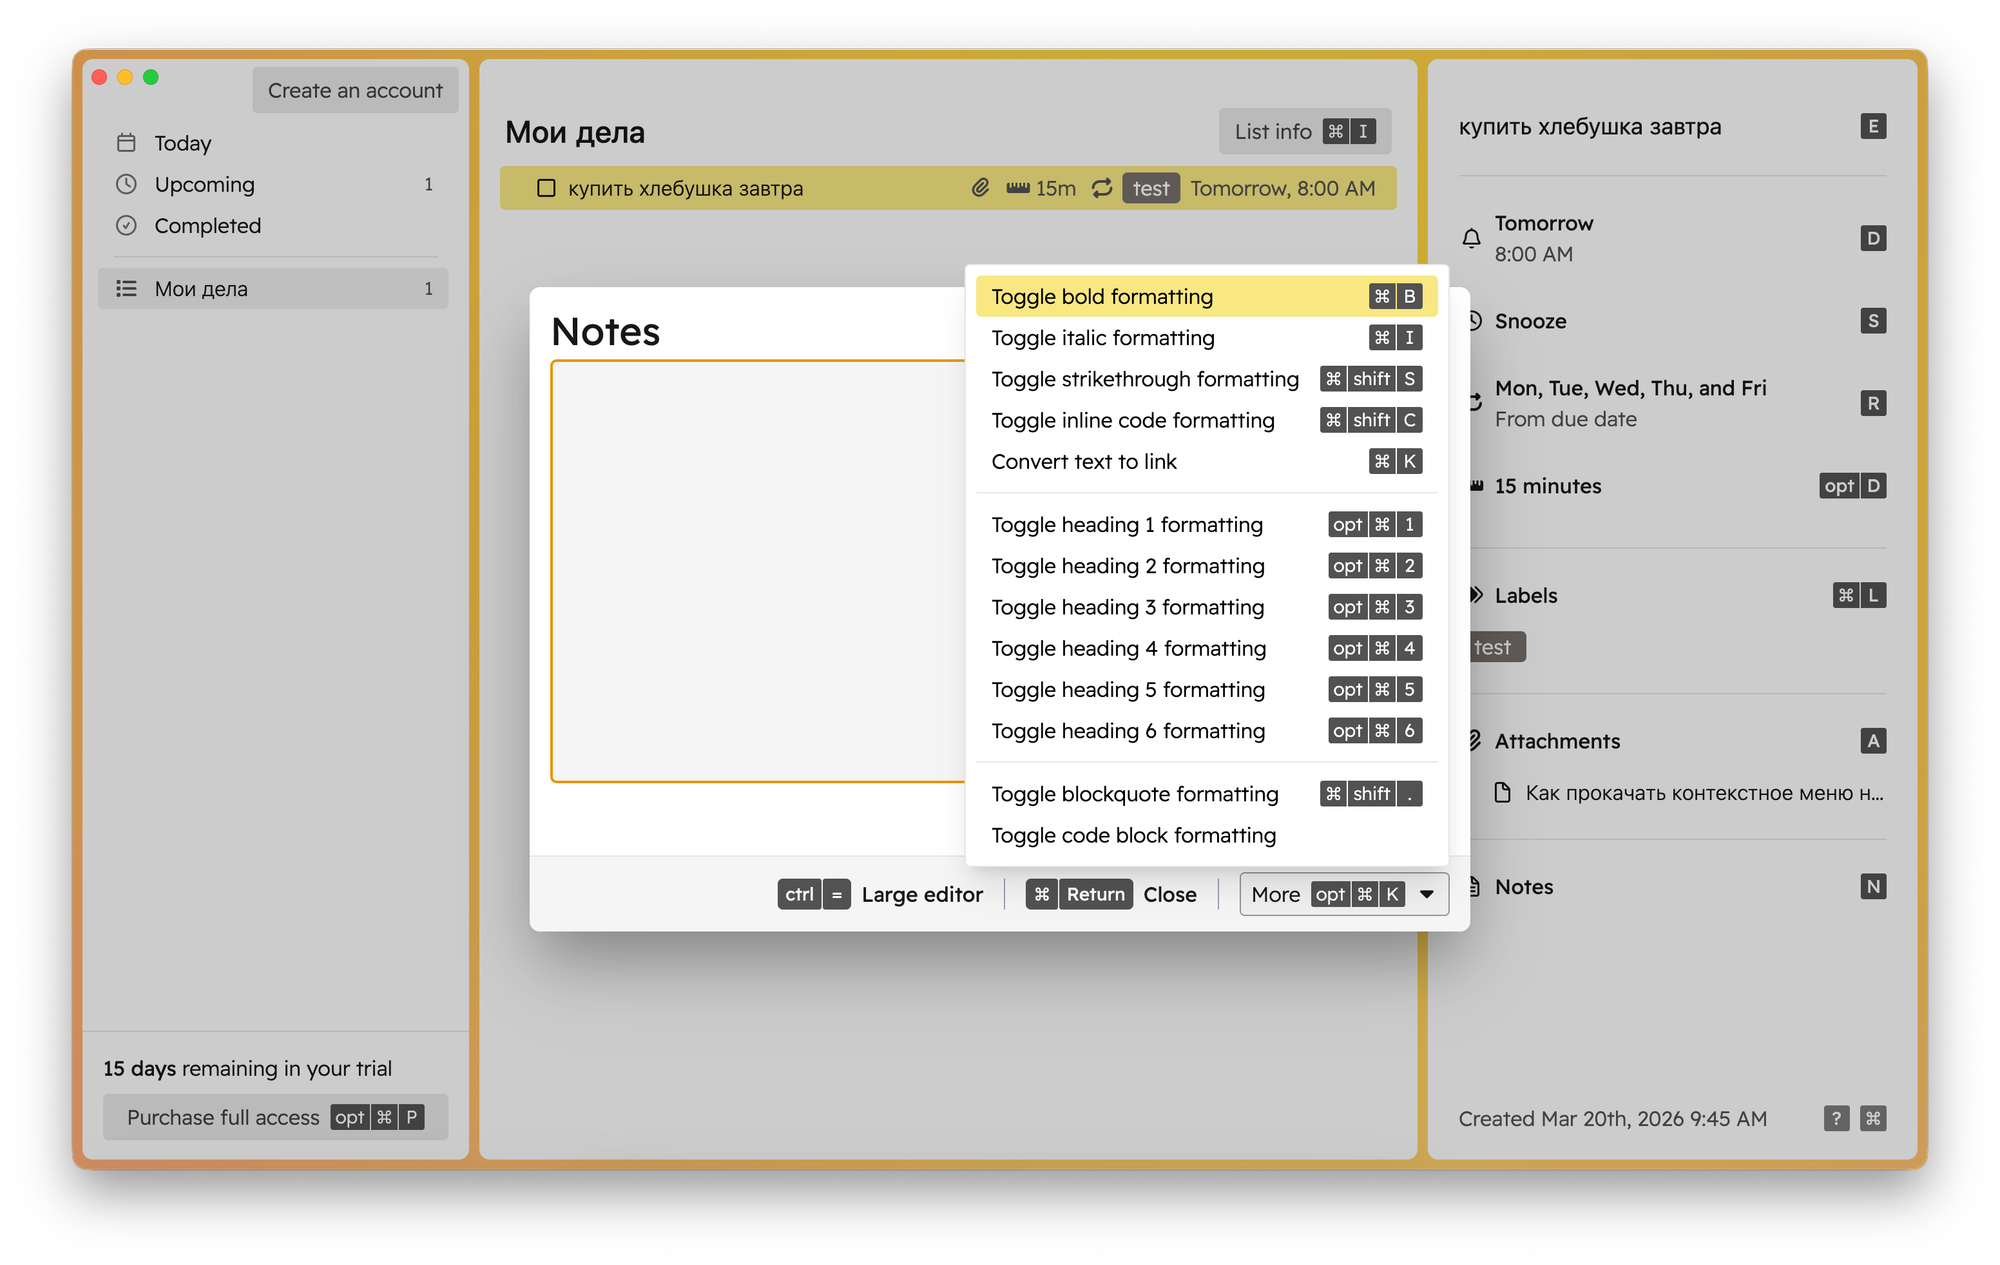The height and width of the screenshot is (1265, 2000).
Task: Click the question mark help icon
Action: (x=1836, y=1118)
